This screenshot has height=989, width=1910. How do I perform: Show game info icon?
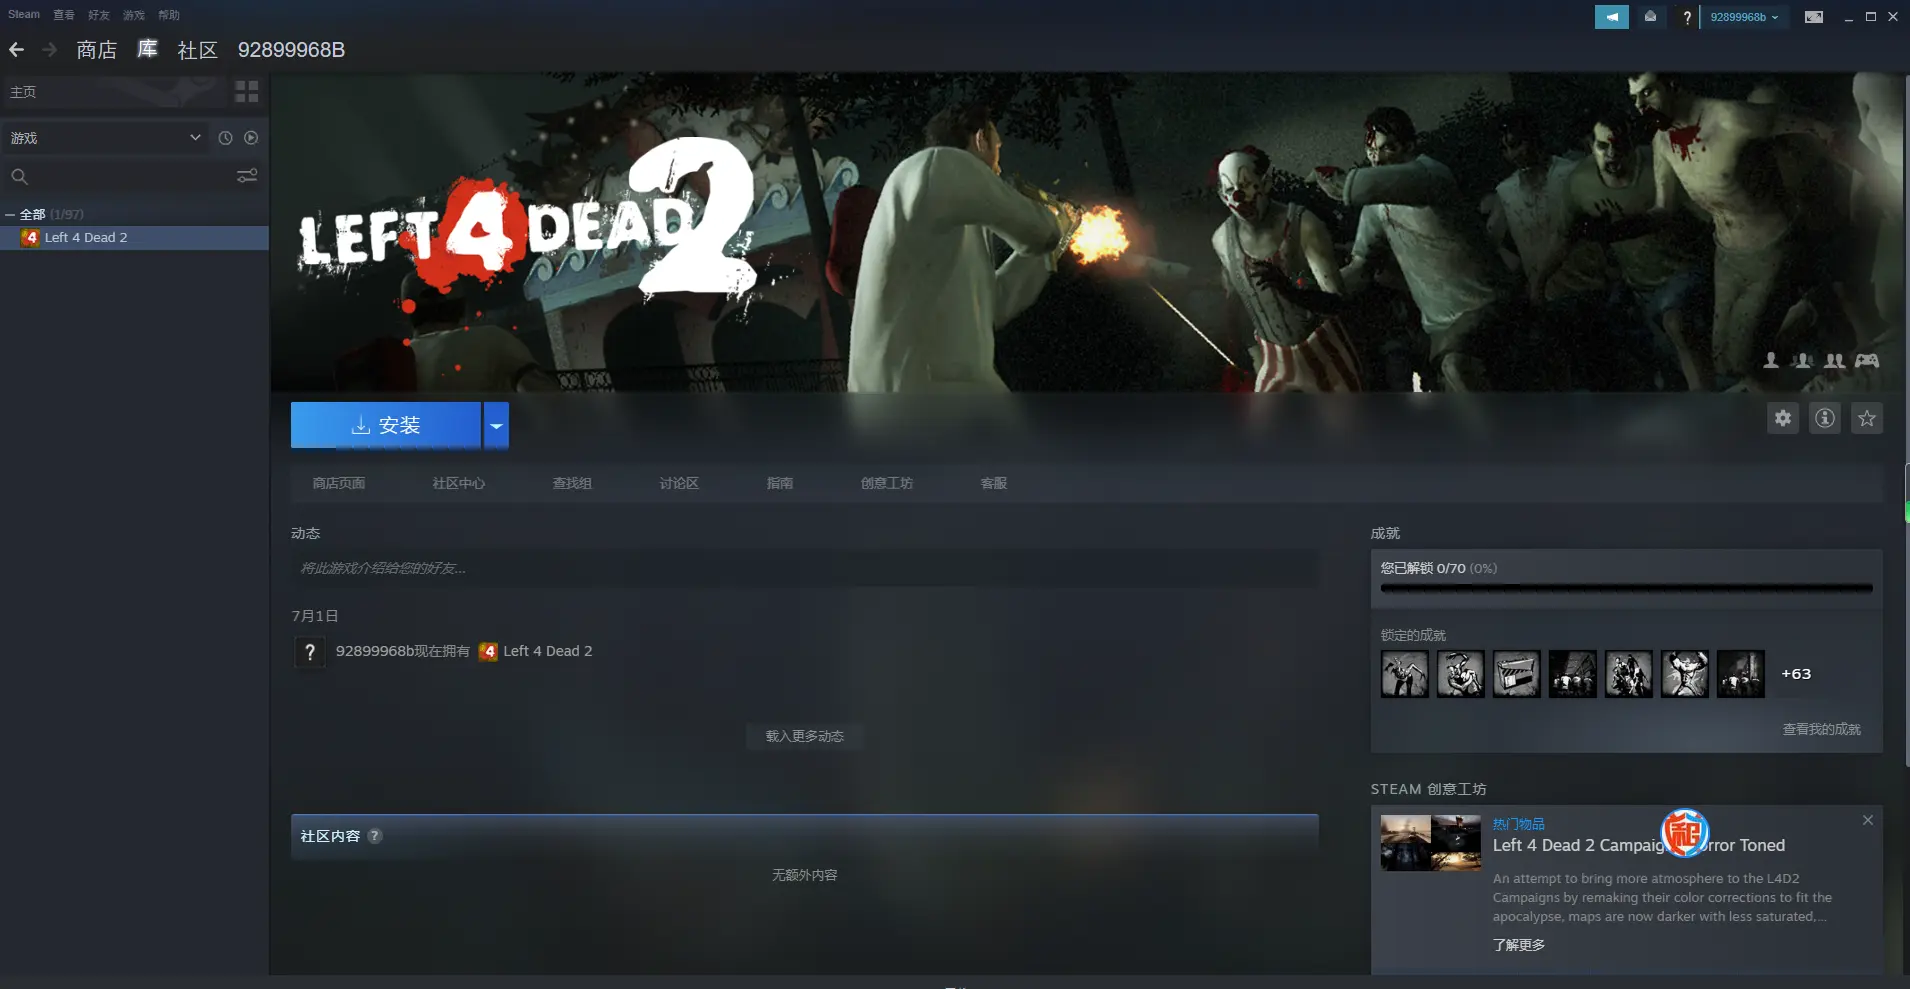click(x=1825, y=418)
